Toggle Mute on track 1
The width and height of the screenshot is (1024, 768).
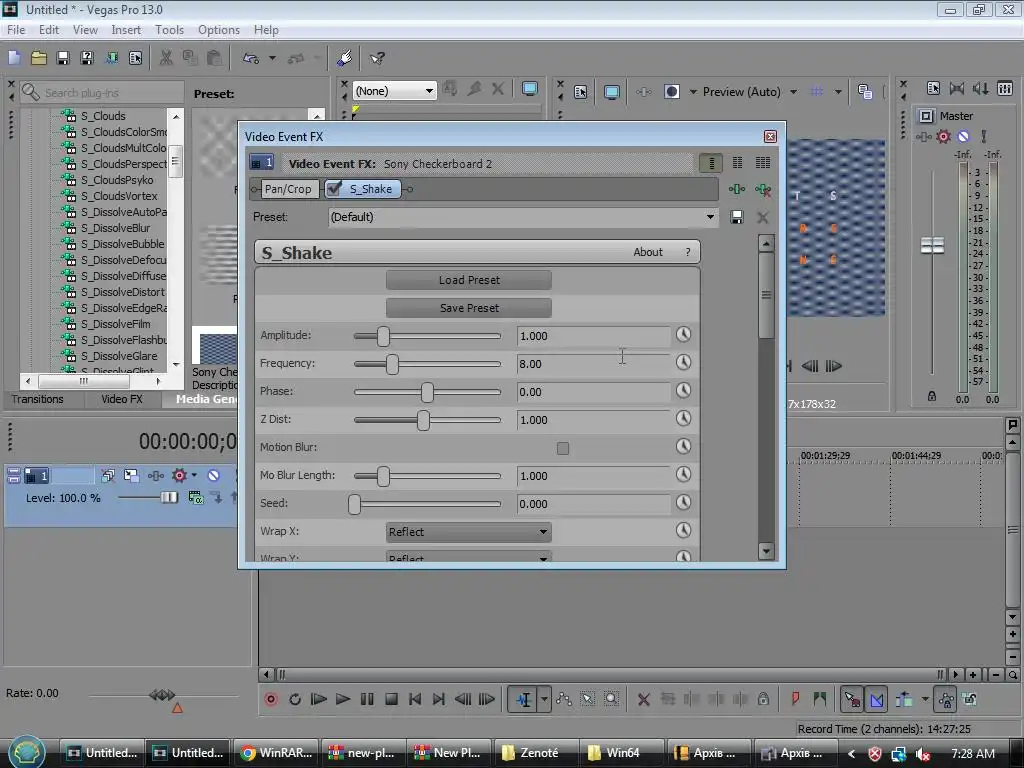[x=214, y=475]
